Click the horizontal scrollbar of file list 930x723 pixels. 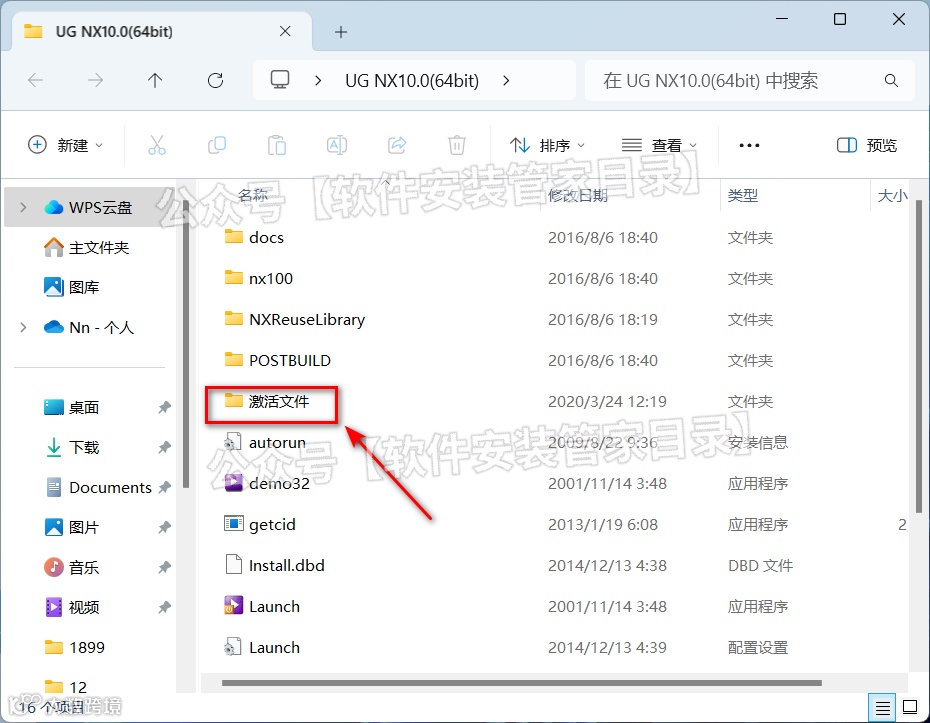click(x=522, y=683)
